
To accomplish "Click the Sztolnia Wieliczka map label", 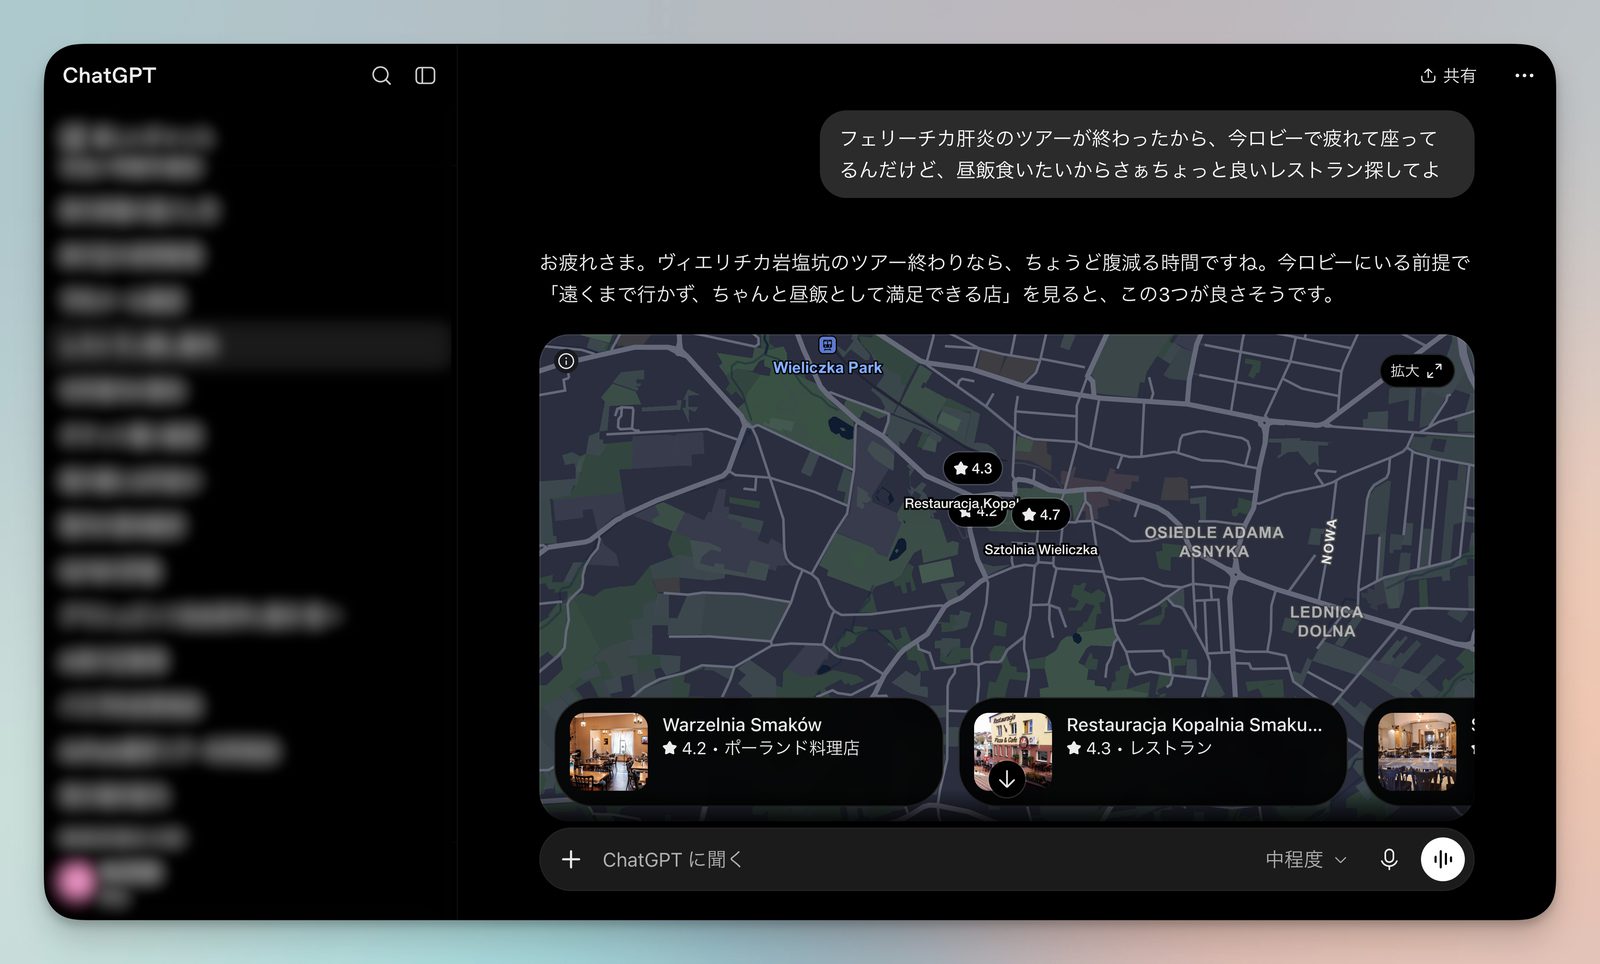I will click(1040, 550).
